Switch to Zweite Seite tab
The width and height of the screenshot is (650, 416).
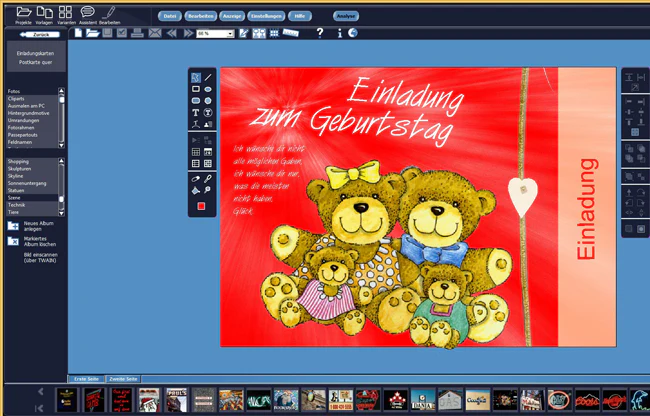tap(123, 379)
